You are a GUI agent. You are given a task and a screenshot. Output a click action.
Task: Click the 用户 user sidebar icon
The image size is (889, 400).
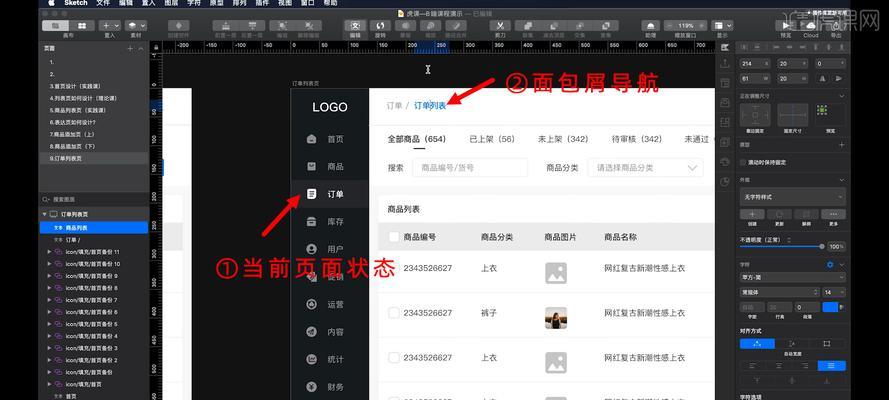coord(311,249)
